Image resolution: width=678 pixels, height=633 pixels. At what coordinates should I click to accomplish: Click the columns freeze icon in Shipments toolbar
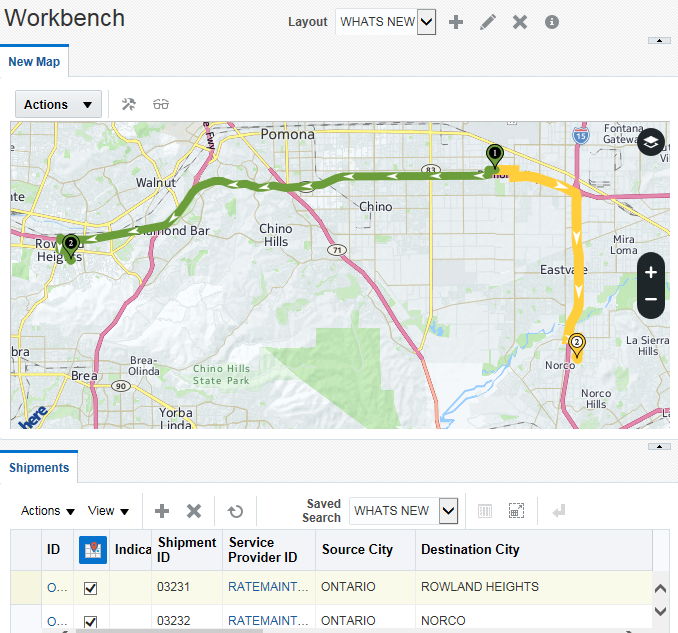[485, 511]
